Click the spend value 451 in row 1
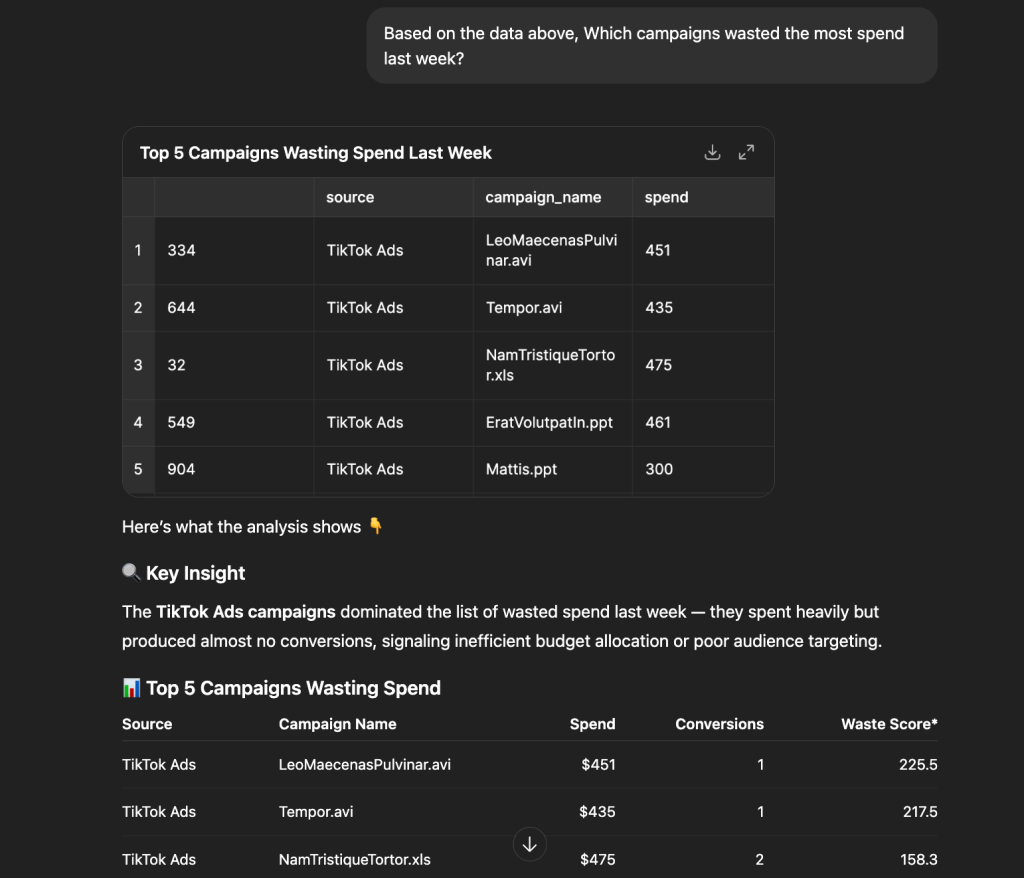This screenshot has width=1024, height=878. pyautogui.click(x=657, y=250)
